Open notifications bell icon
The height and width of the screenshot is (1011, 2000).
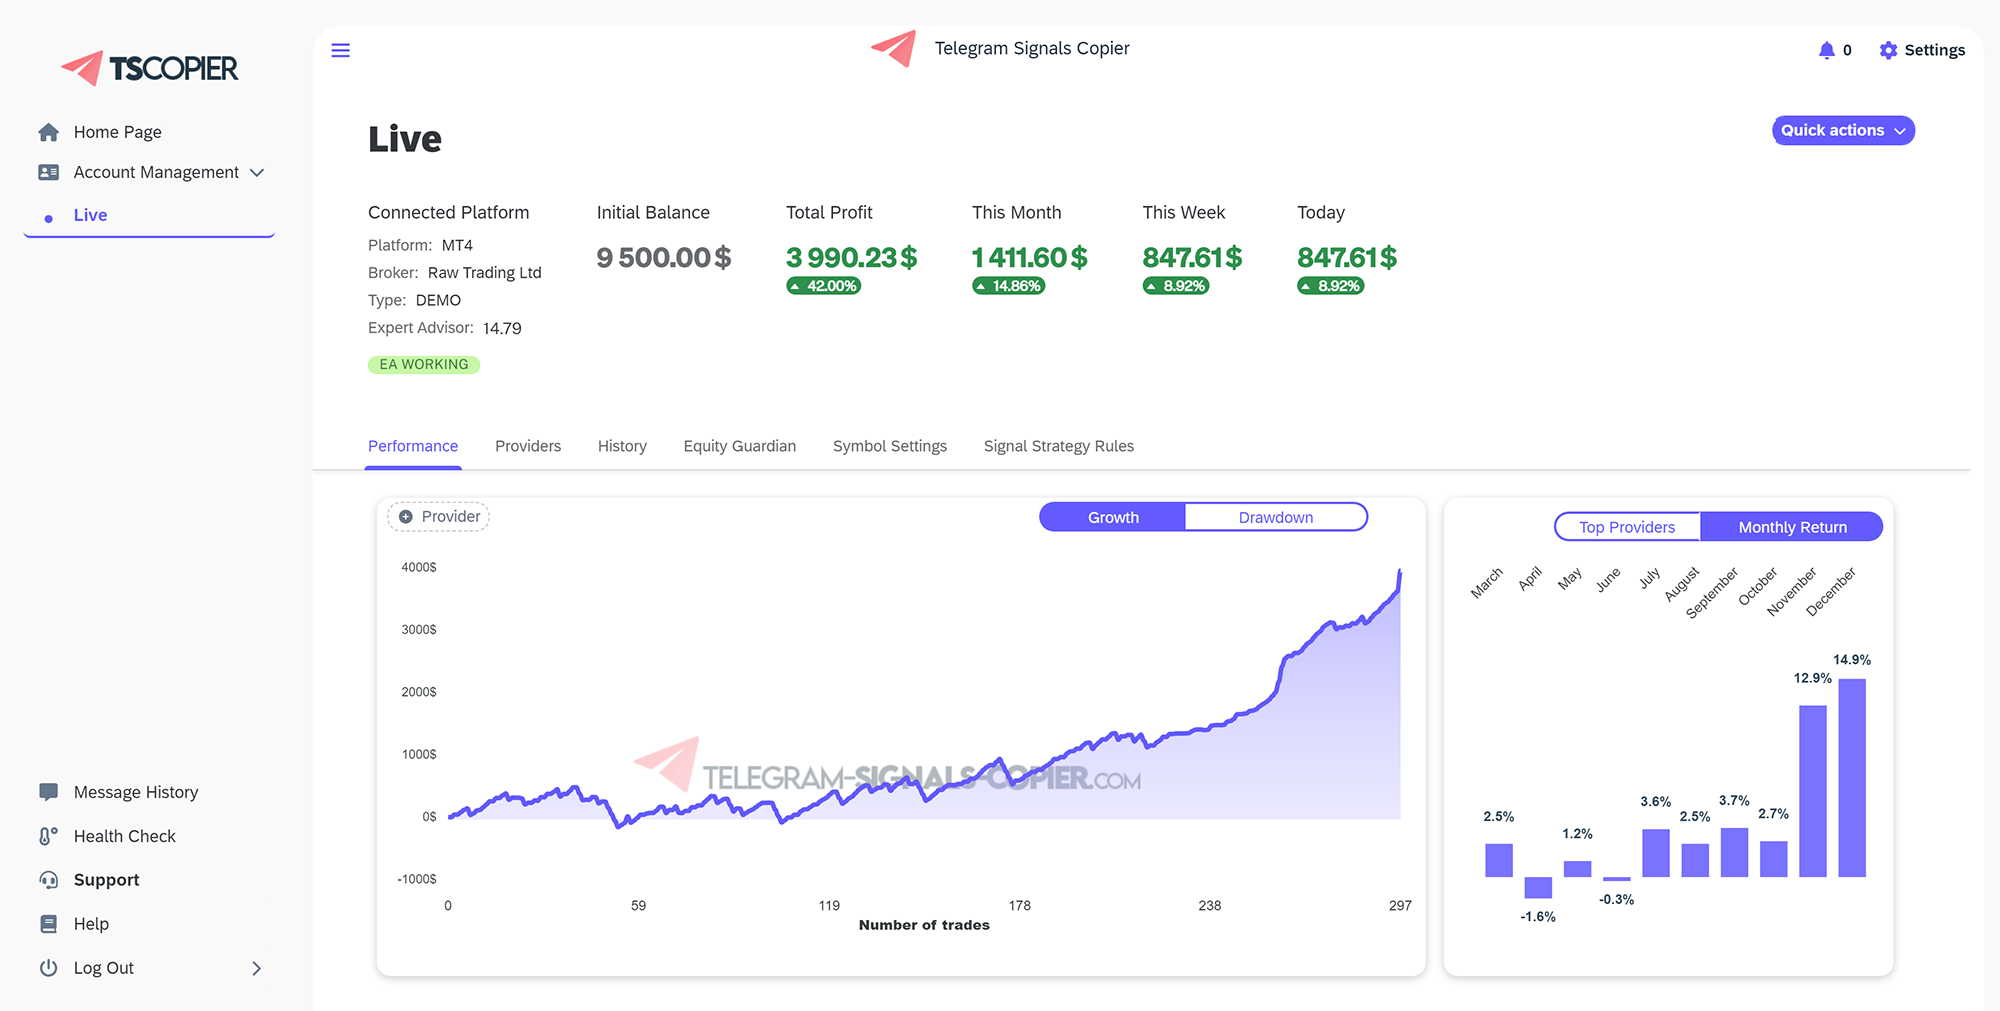pyautogui.click(x=1826, y=50)
